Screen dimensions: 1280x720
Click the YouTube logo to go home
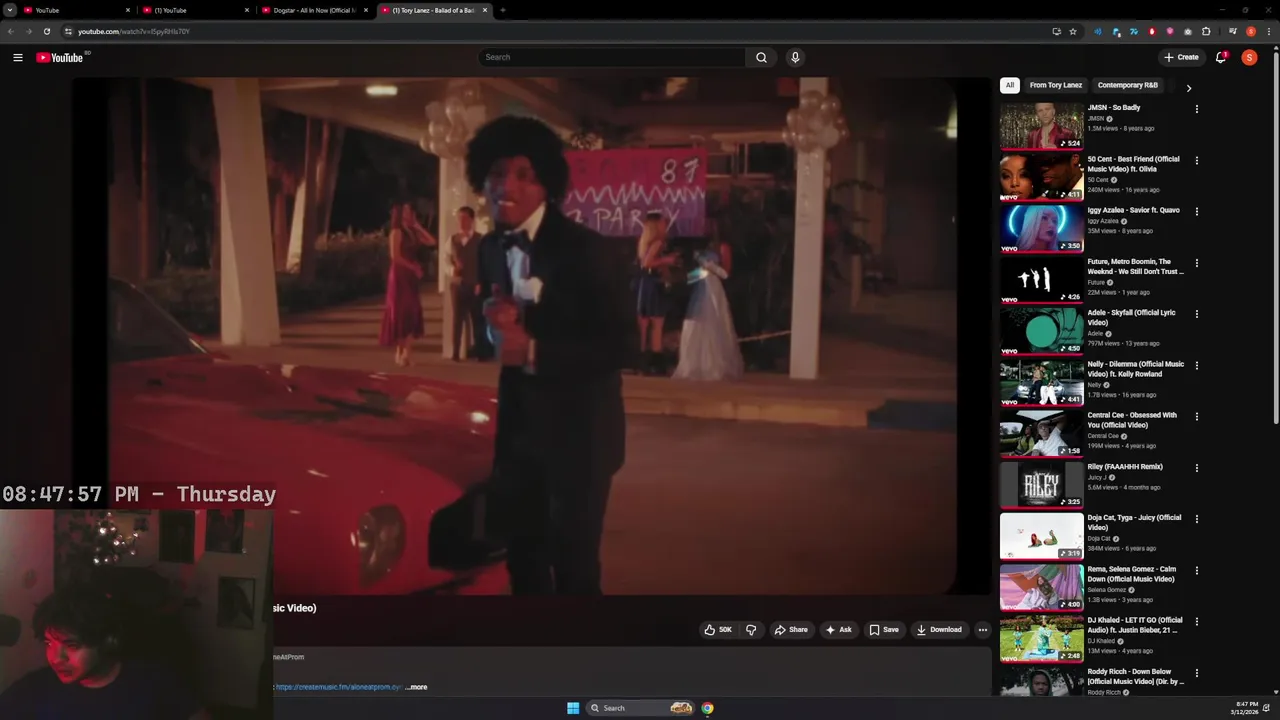click(x=60, y=57)
